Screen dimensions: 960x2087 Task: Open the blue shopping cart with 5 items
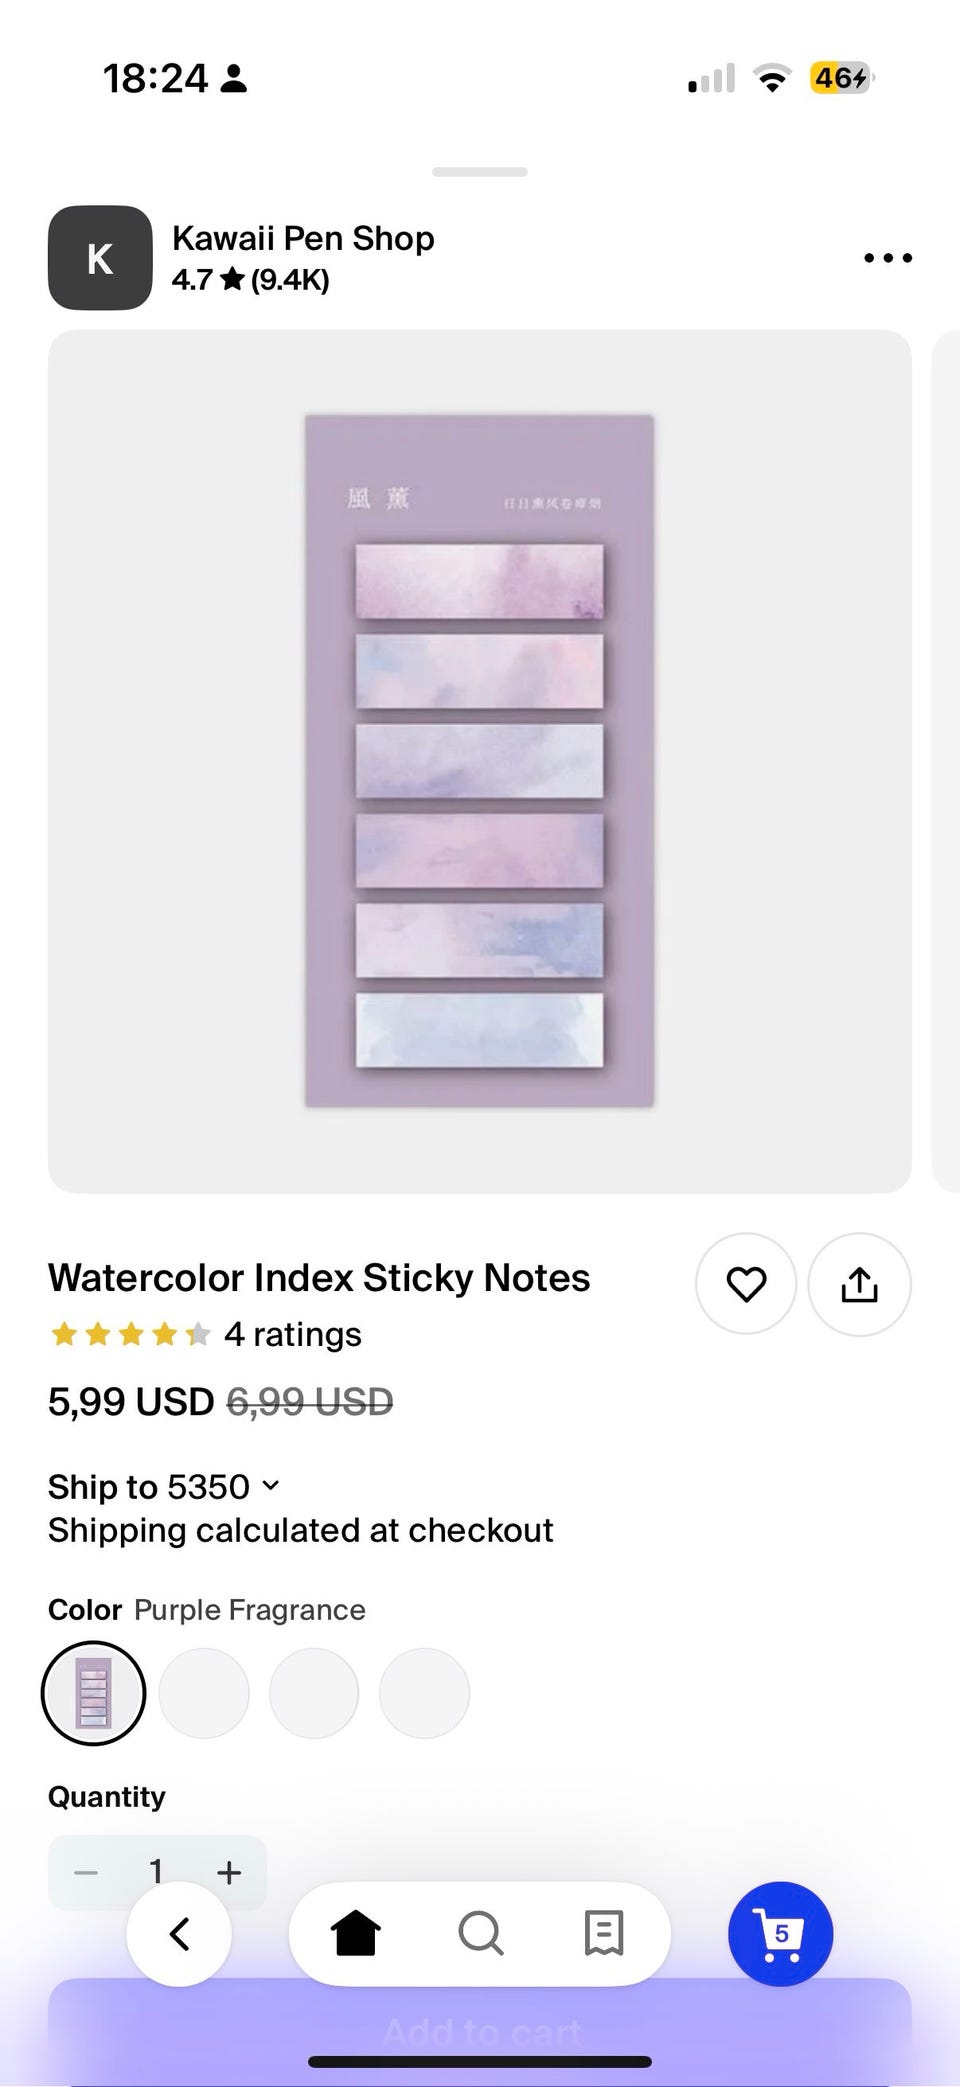(x=780, y=1933)
